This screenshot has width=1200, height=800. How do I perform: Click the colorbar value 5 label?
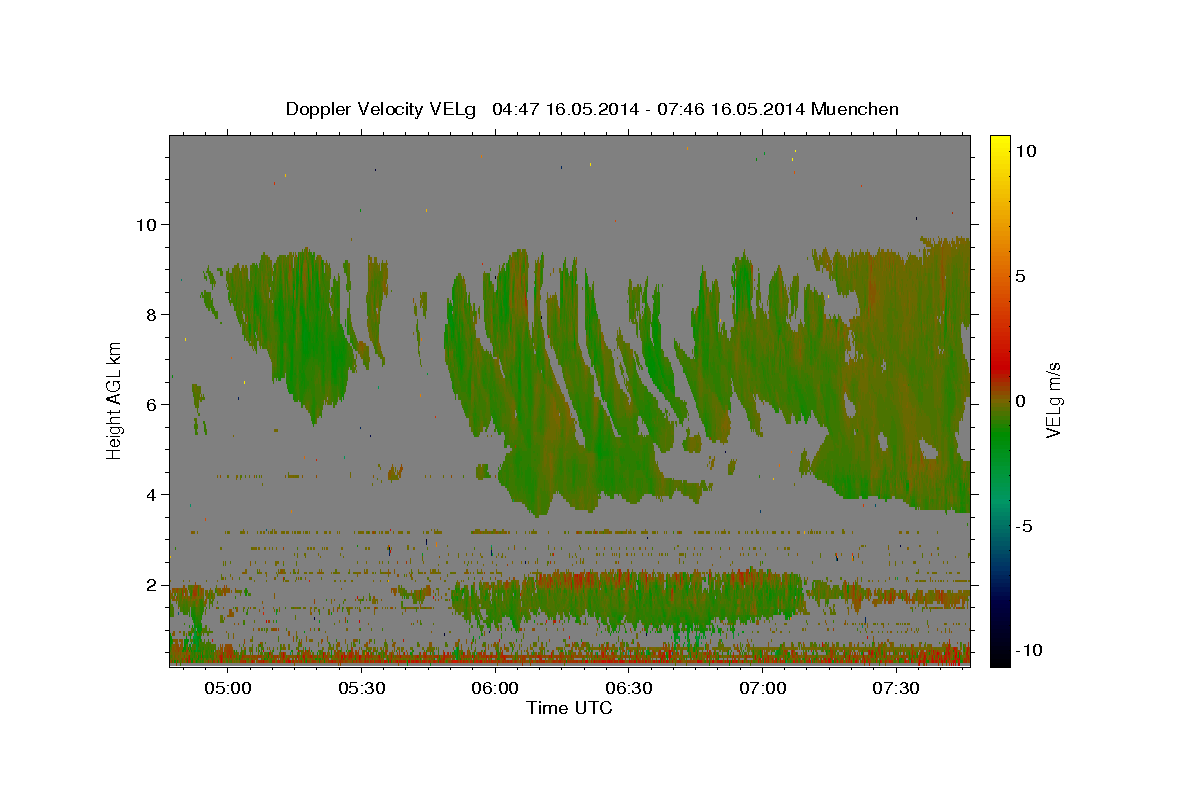[1020, 276]
